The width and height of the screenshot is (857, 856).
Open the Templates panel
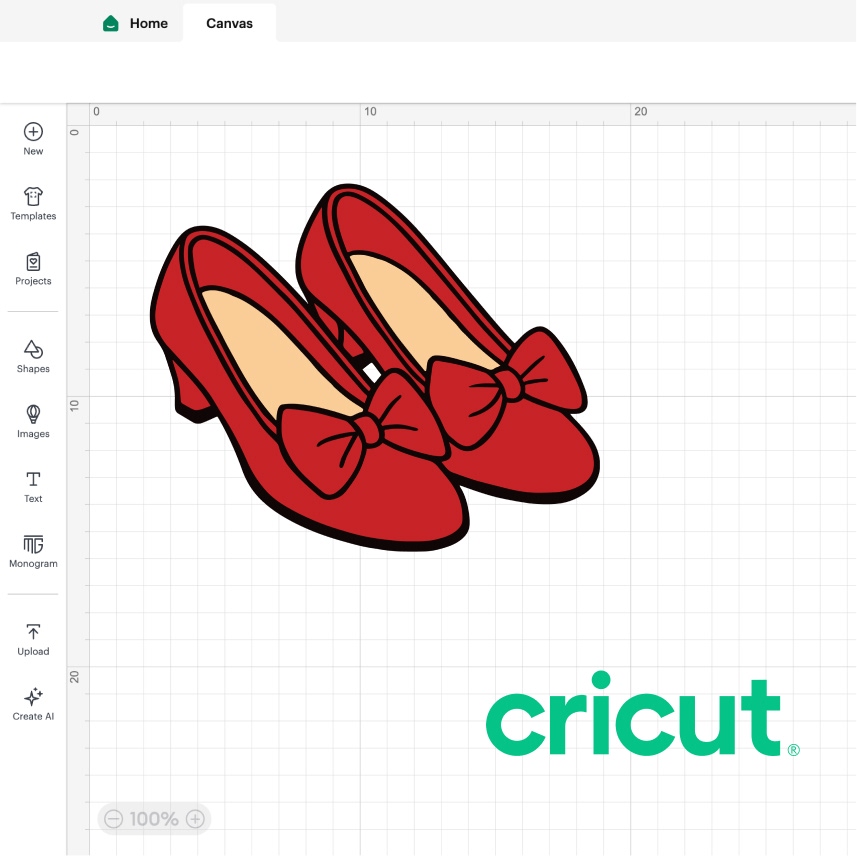point(33,197)
